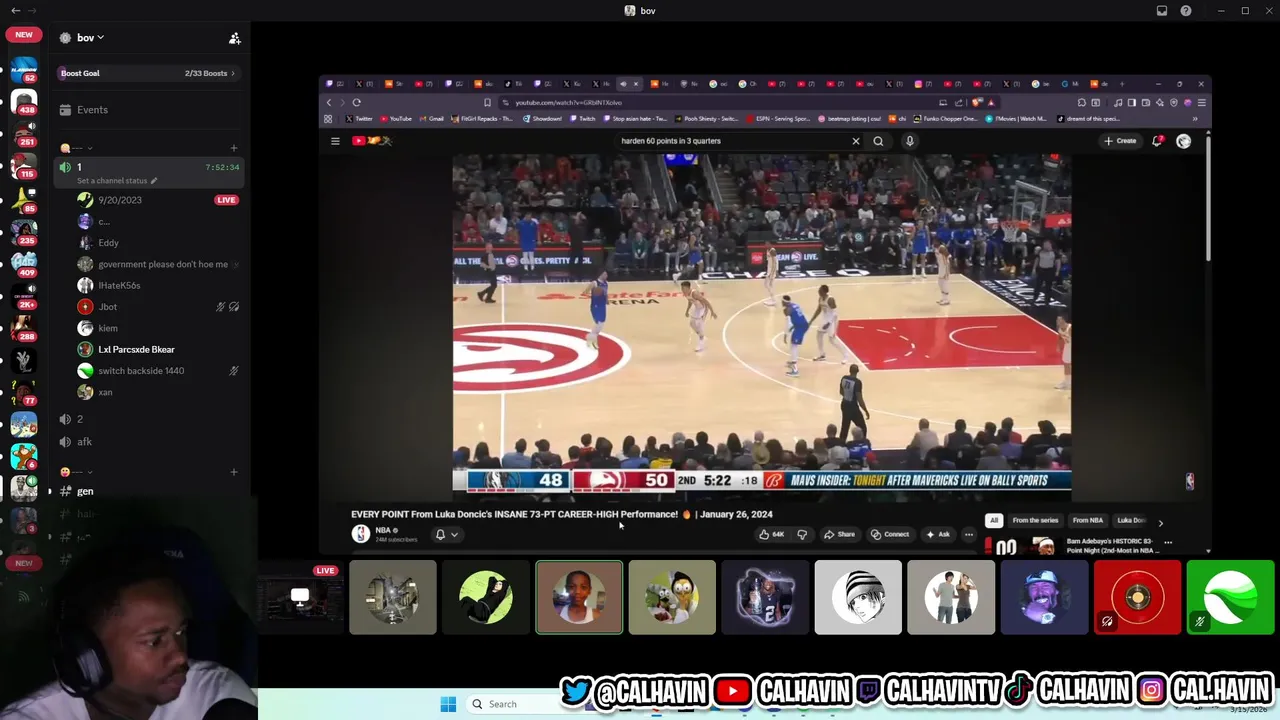The image size is (1280, 720).
Task: Click the YouTube Create button
Action: (x=1120, y=141)
